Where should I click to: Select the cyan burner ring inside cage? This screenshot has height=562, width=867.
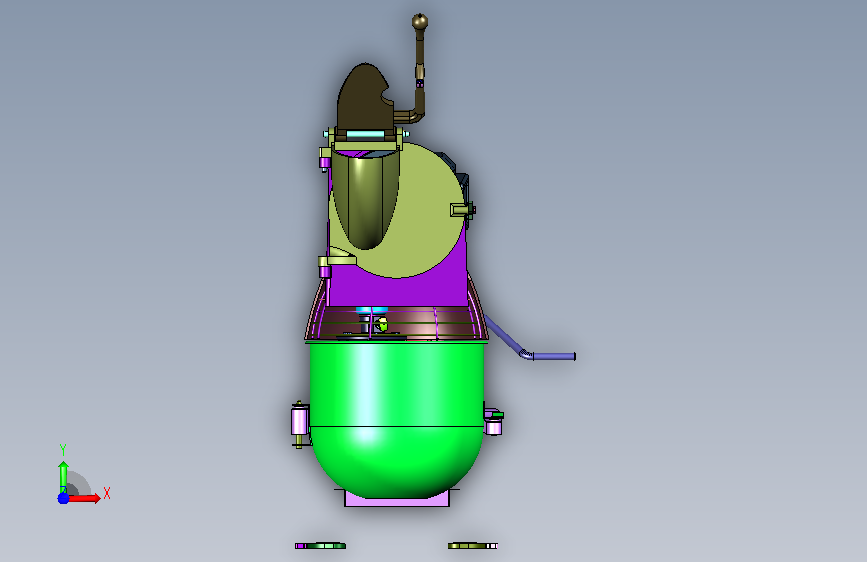[371, 310]
